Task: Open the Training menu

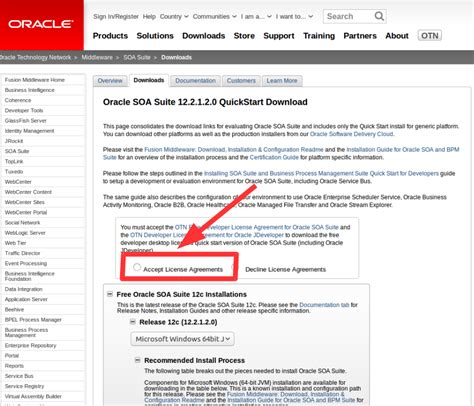Action: pos(319,36)
